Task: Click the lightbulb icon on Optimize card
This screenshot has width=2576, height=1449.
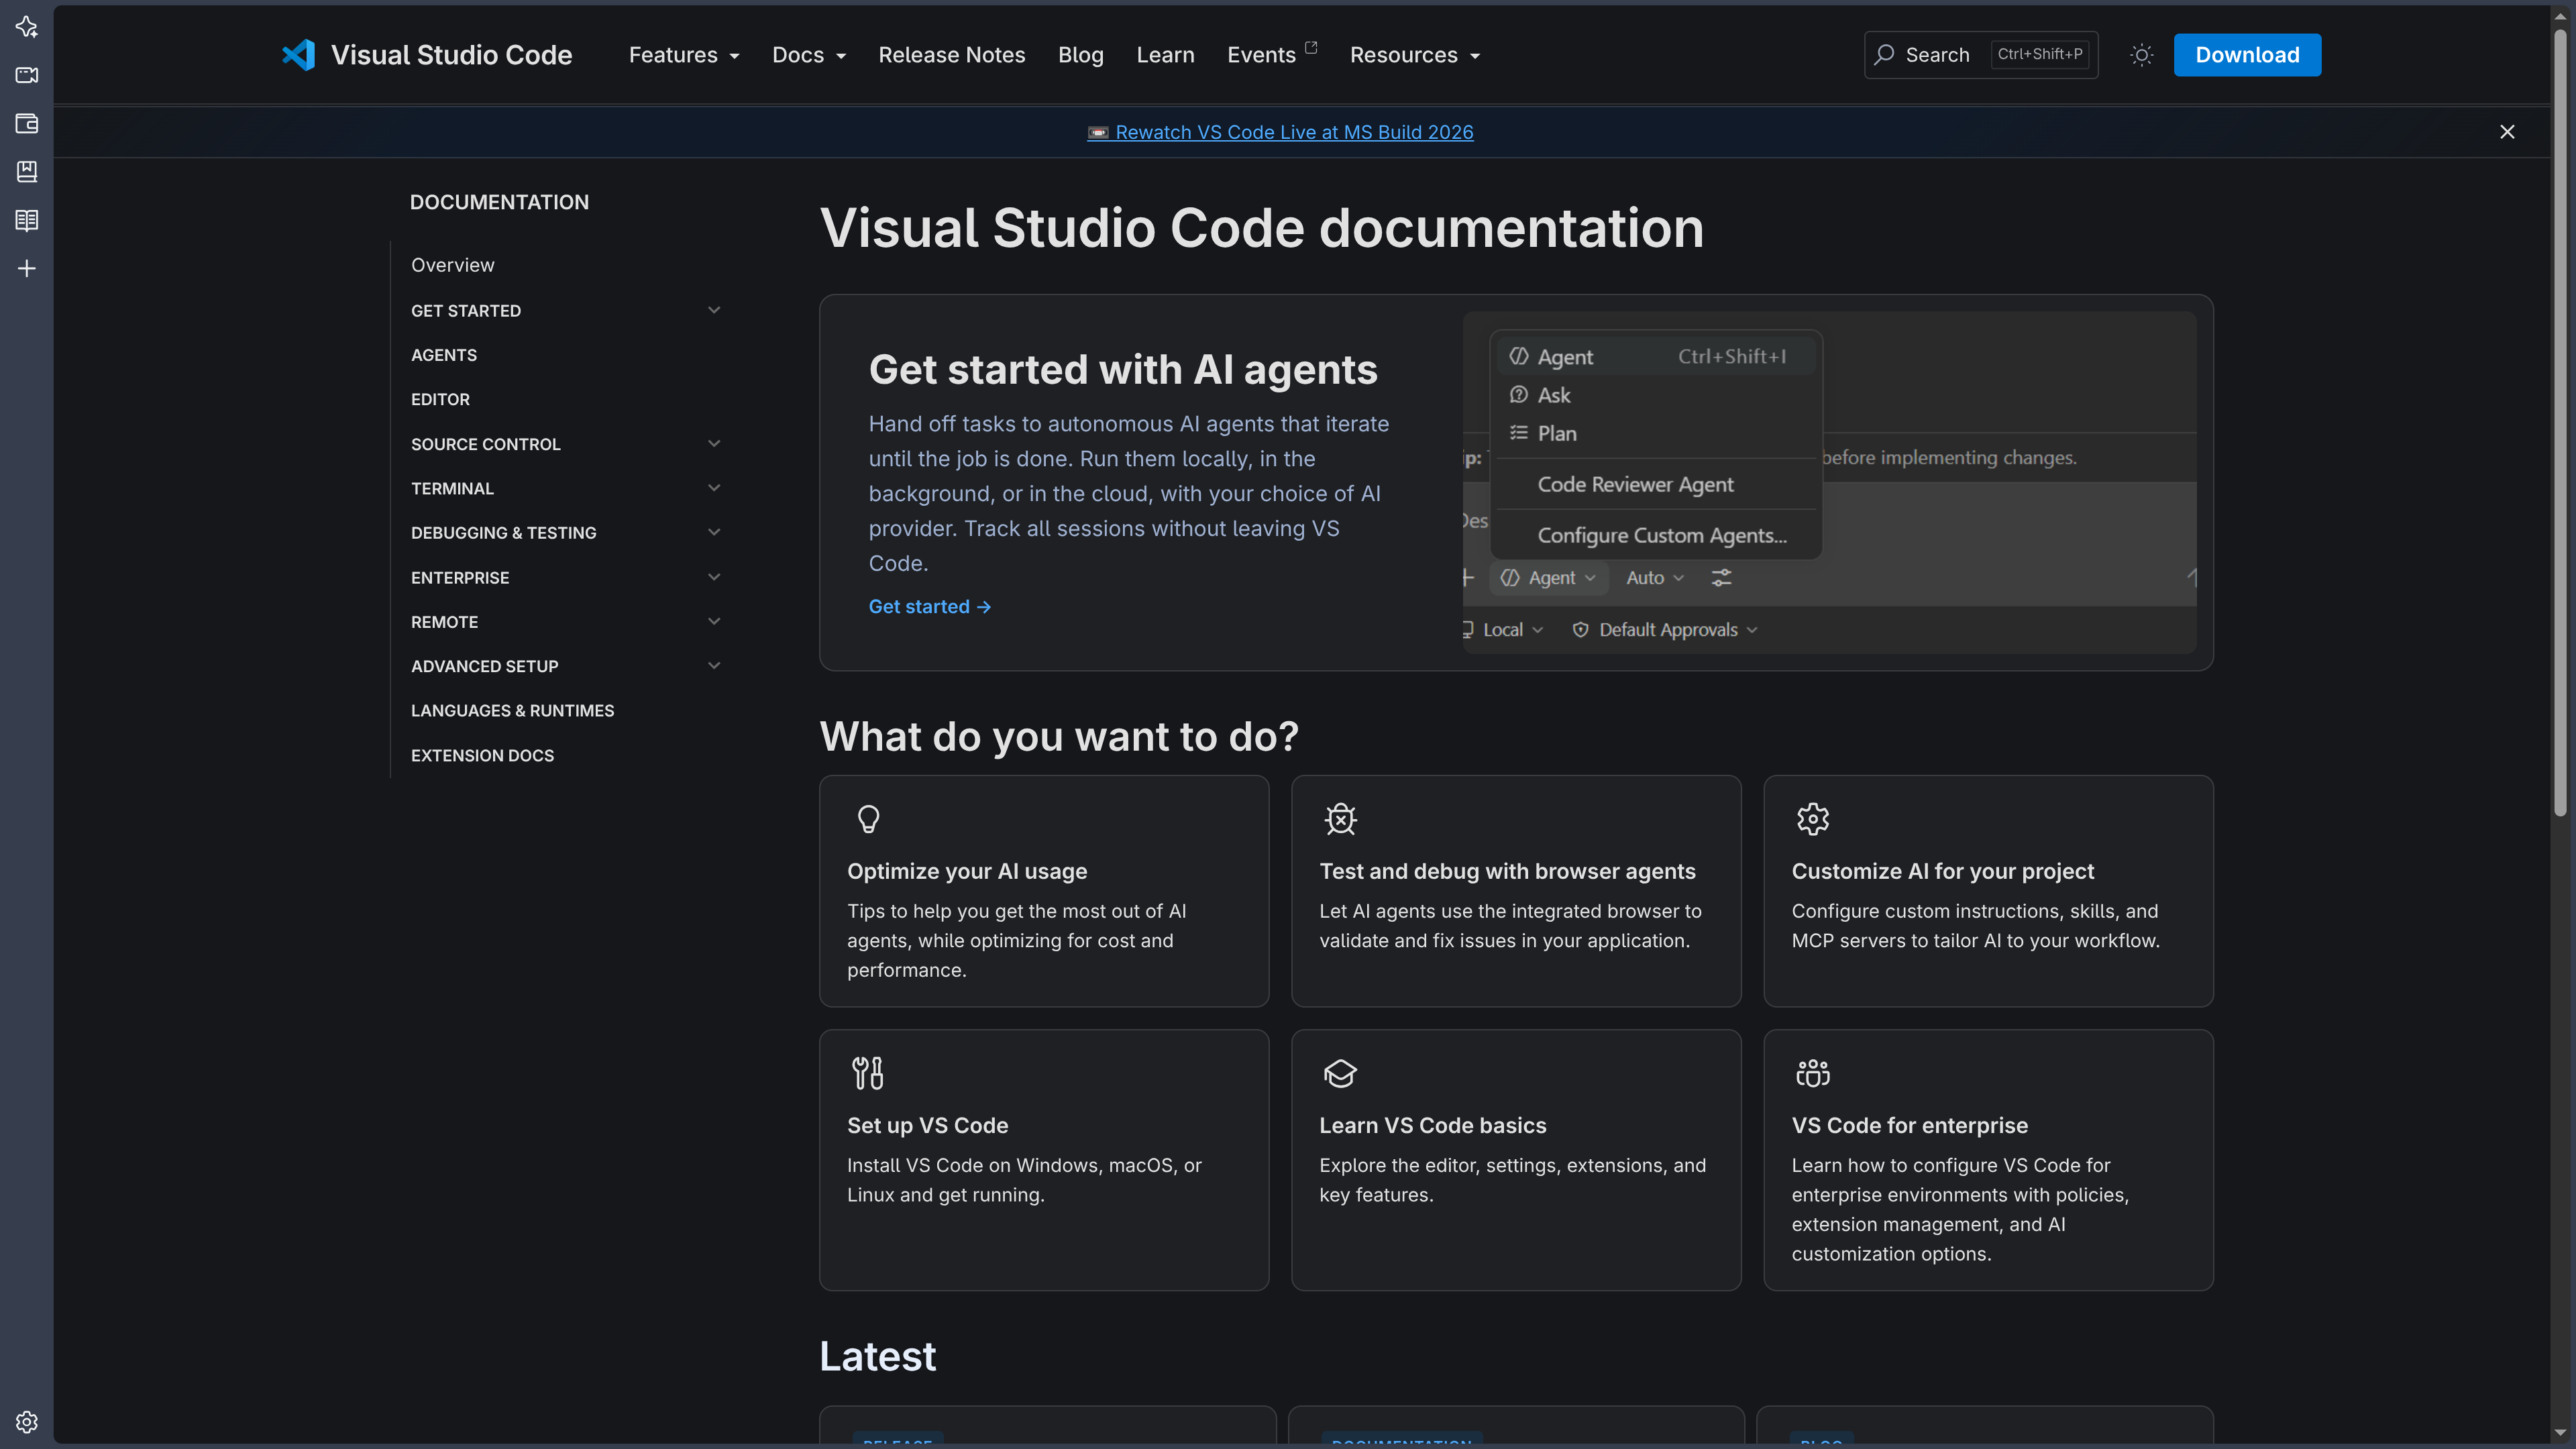Action: 868,819
